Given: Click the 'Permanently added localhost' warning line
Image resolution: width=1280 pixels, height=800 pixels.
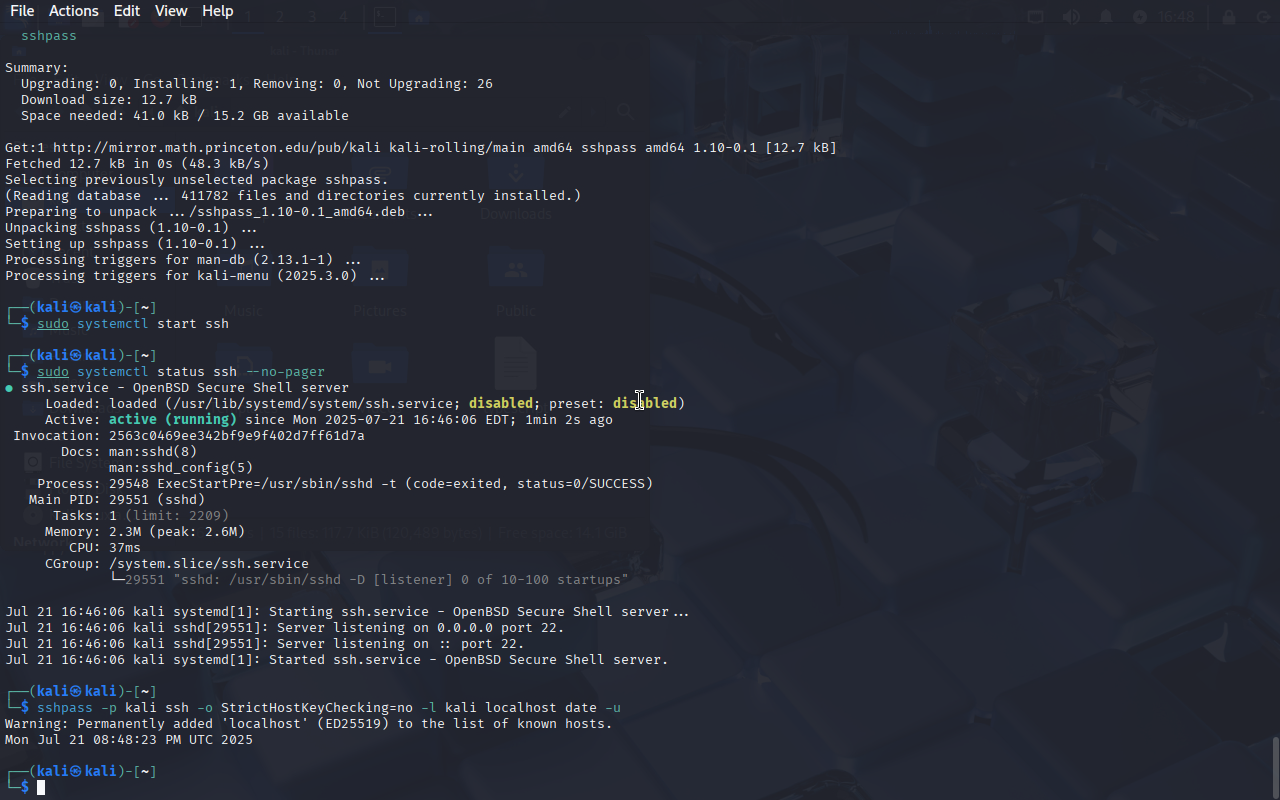Looking at the screenshot, I should [309, 724].
